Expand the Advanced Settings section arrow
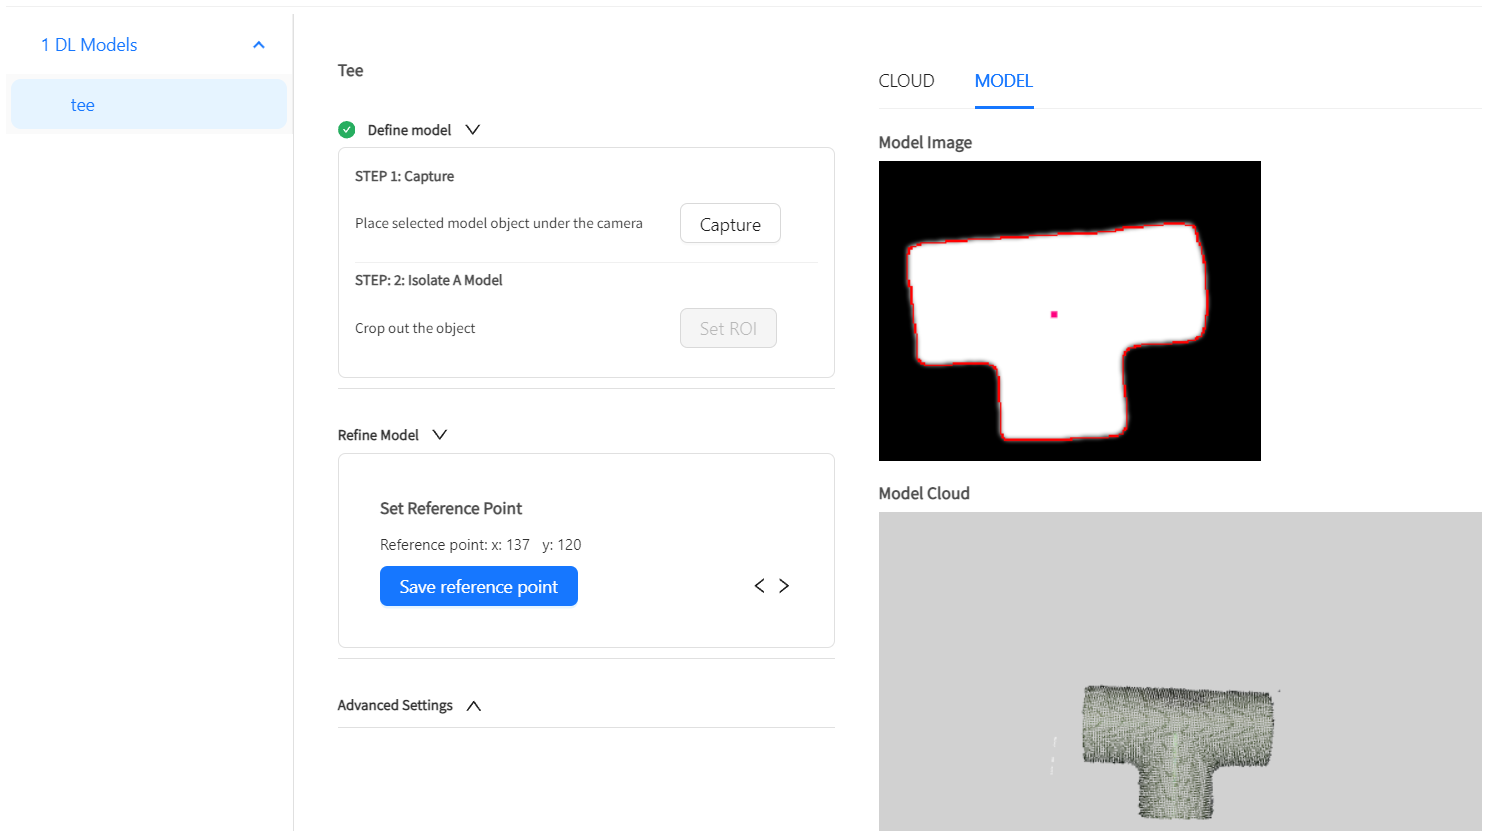Screen dimensions: 1485x831 [x=474, y=706]
